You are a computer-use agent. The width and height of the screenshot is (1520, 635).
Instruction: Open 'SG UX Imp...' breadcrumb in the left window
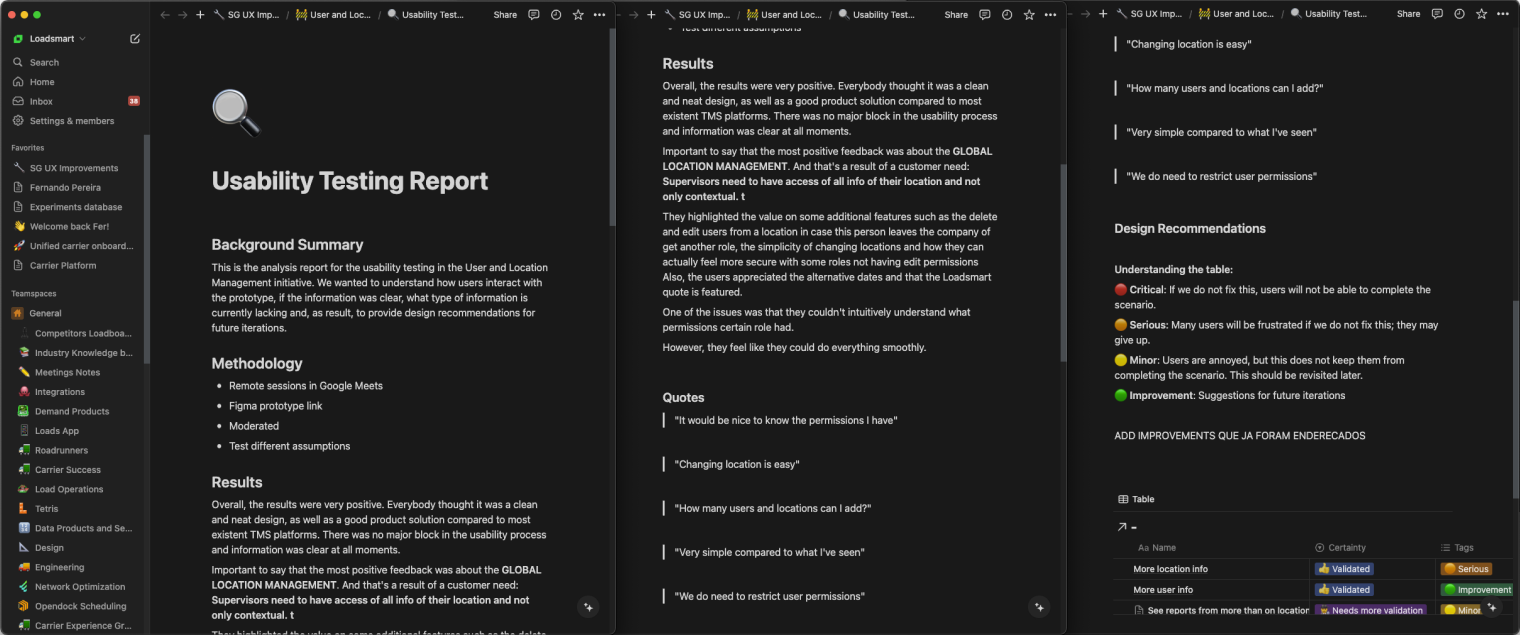point(247,15)
